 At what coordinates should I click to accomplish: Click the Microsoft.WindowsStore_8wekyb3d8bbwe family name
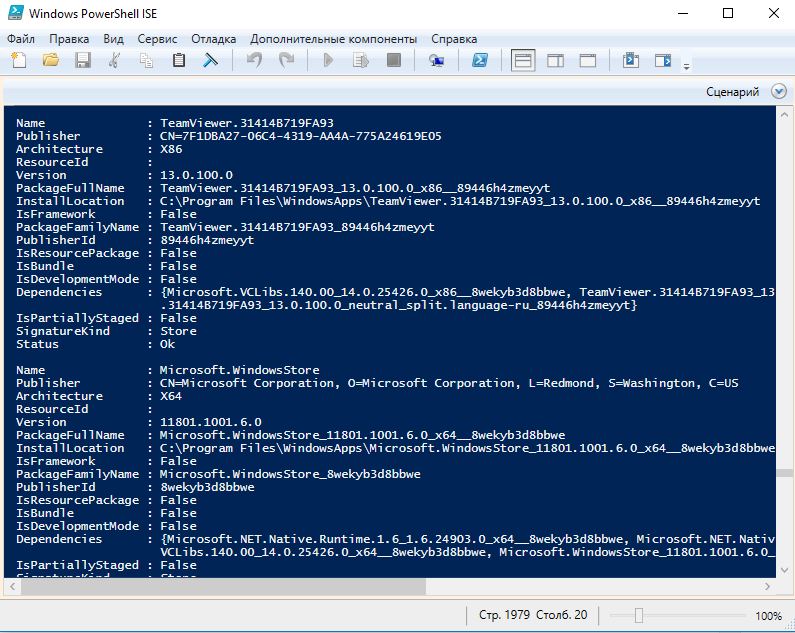click(x=290, y=474)
